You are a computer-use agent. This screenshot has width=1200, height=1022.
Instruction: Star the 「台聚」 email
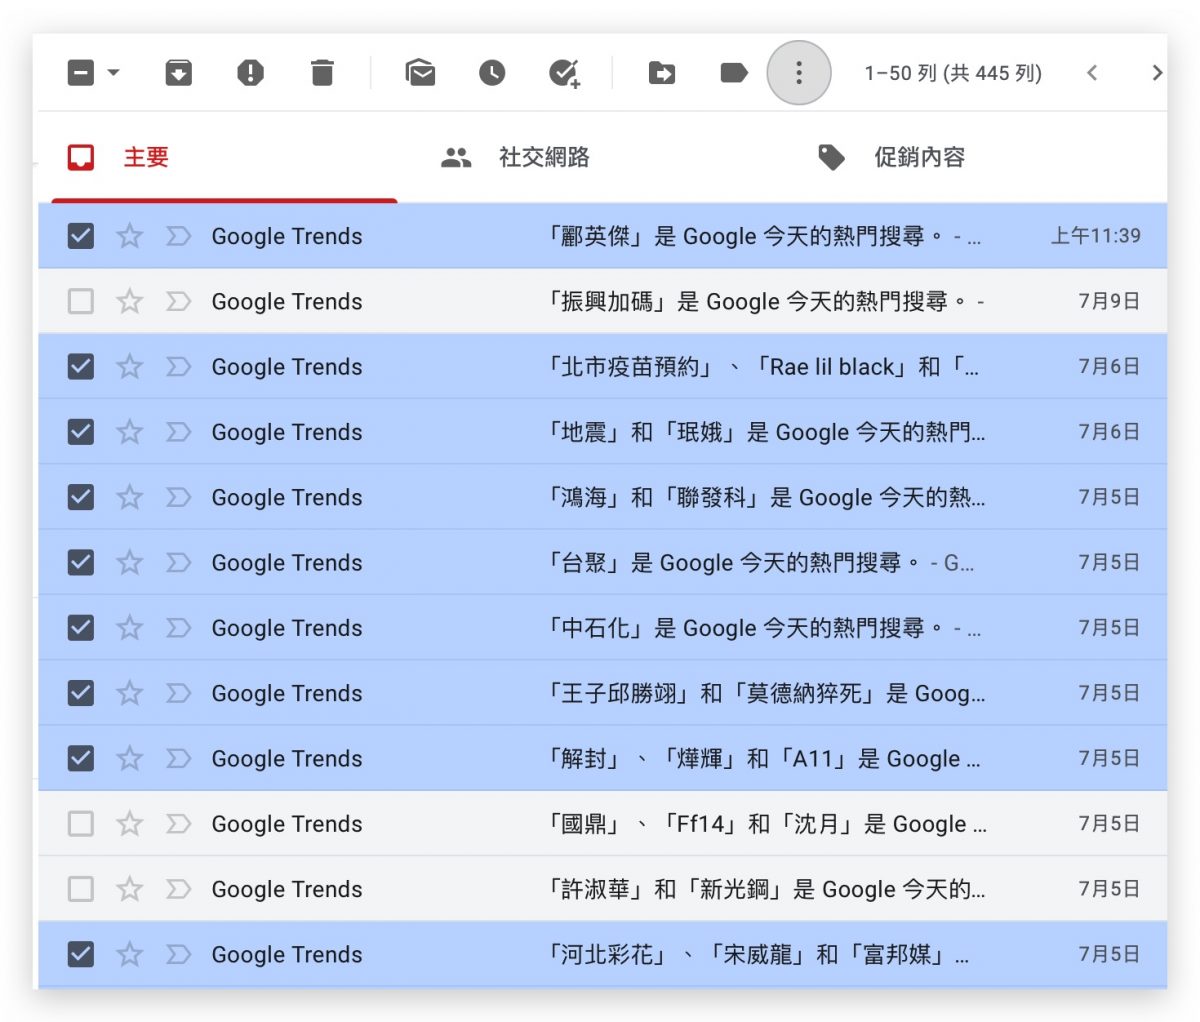tap(130, 563)
